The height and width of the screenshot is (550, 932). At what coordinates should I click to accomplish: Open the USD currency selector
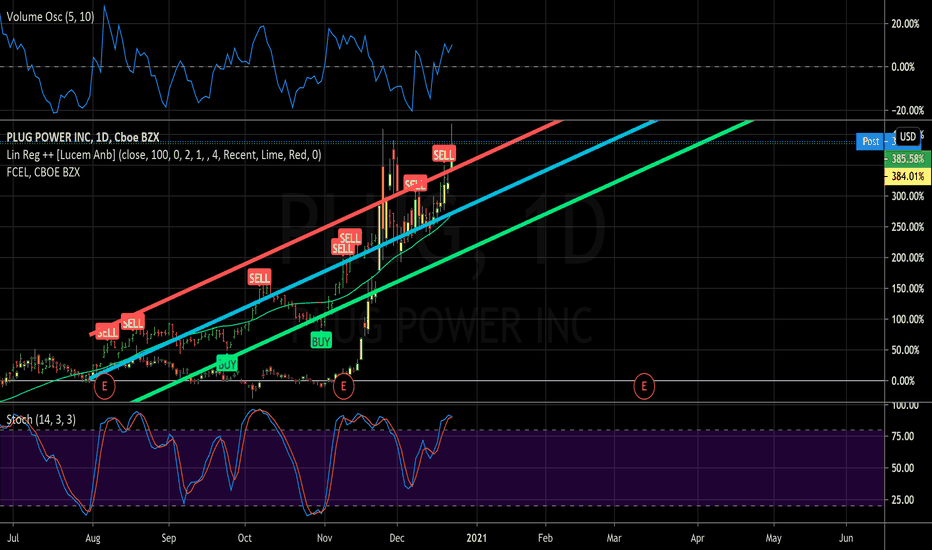(x=908, y=136)
